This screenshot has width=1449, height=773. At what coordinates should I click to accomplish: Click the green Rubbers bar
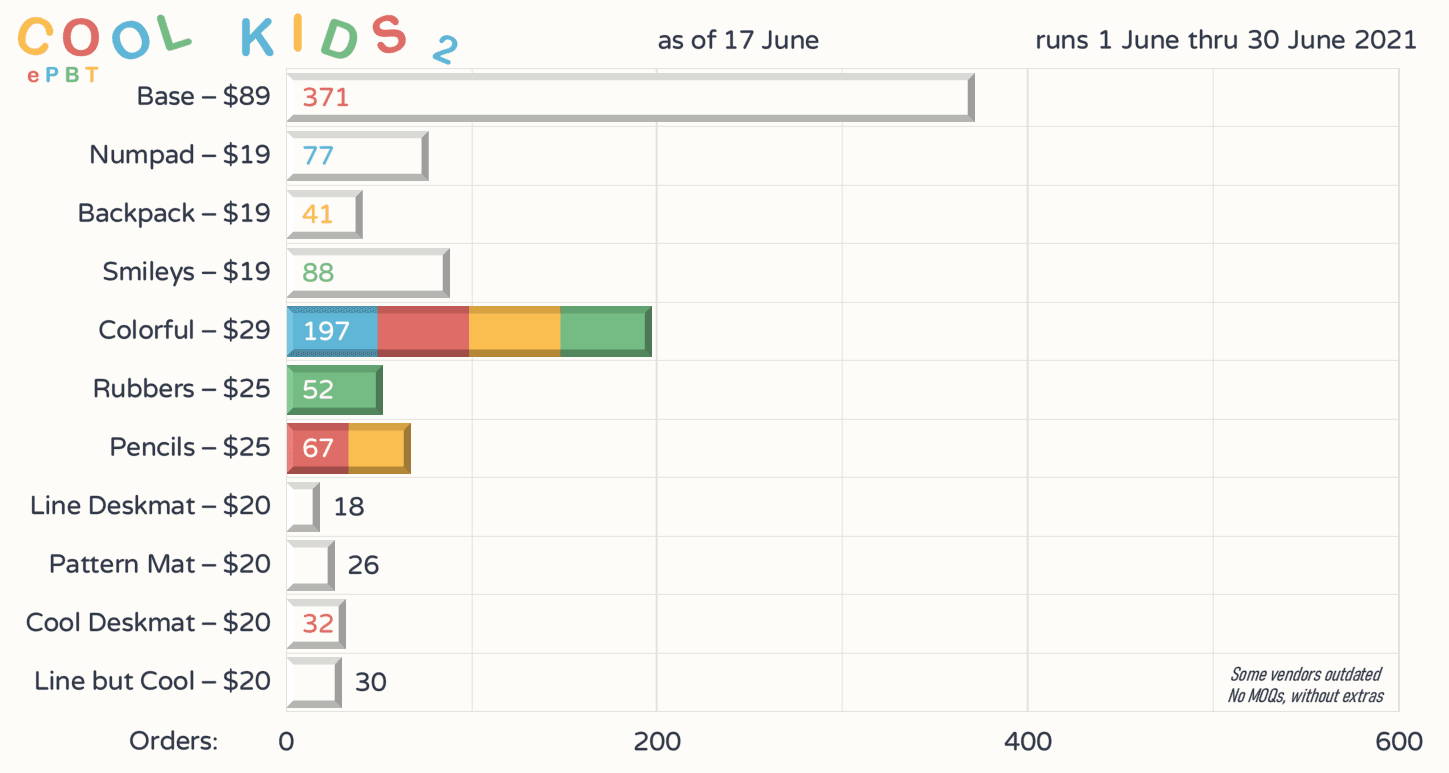(x=334, y=389)
